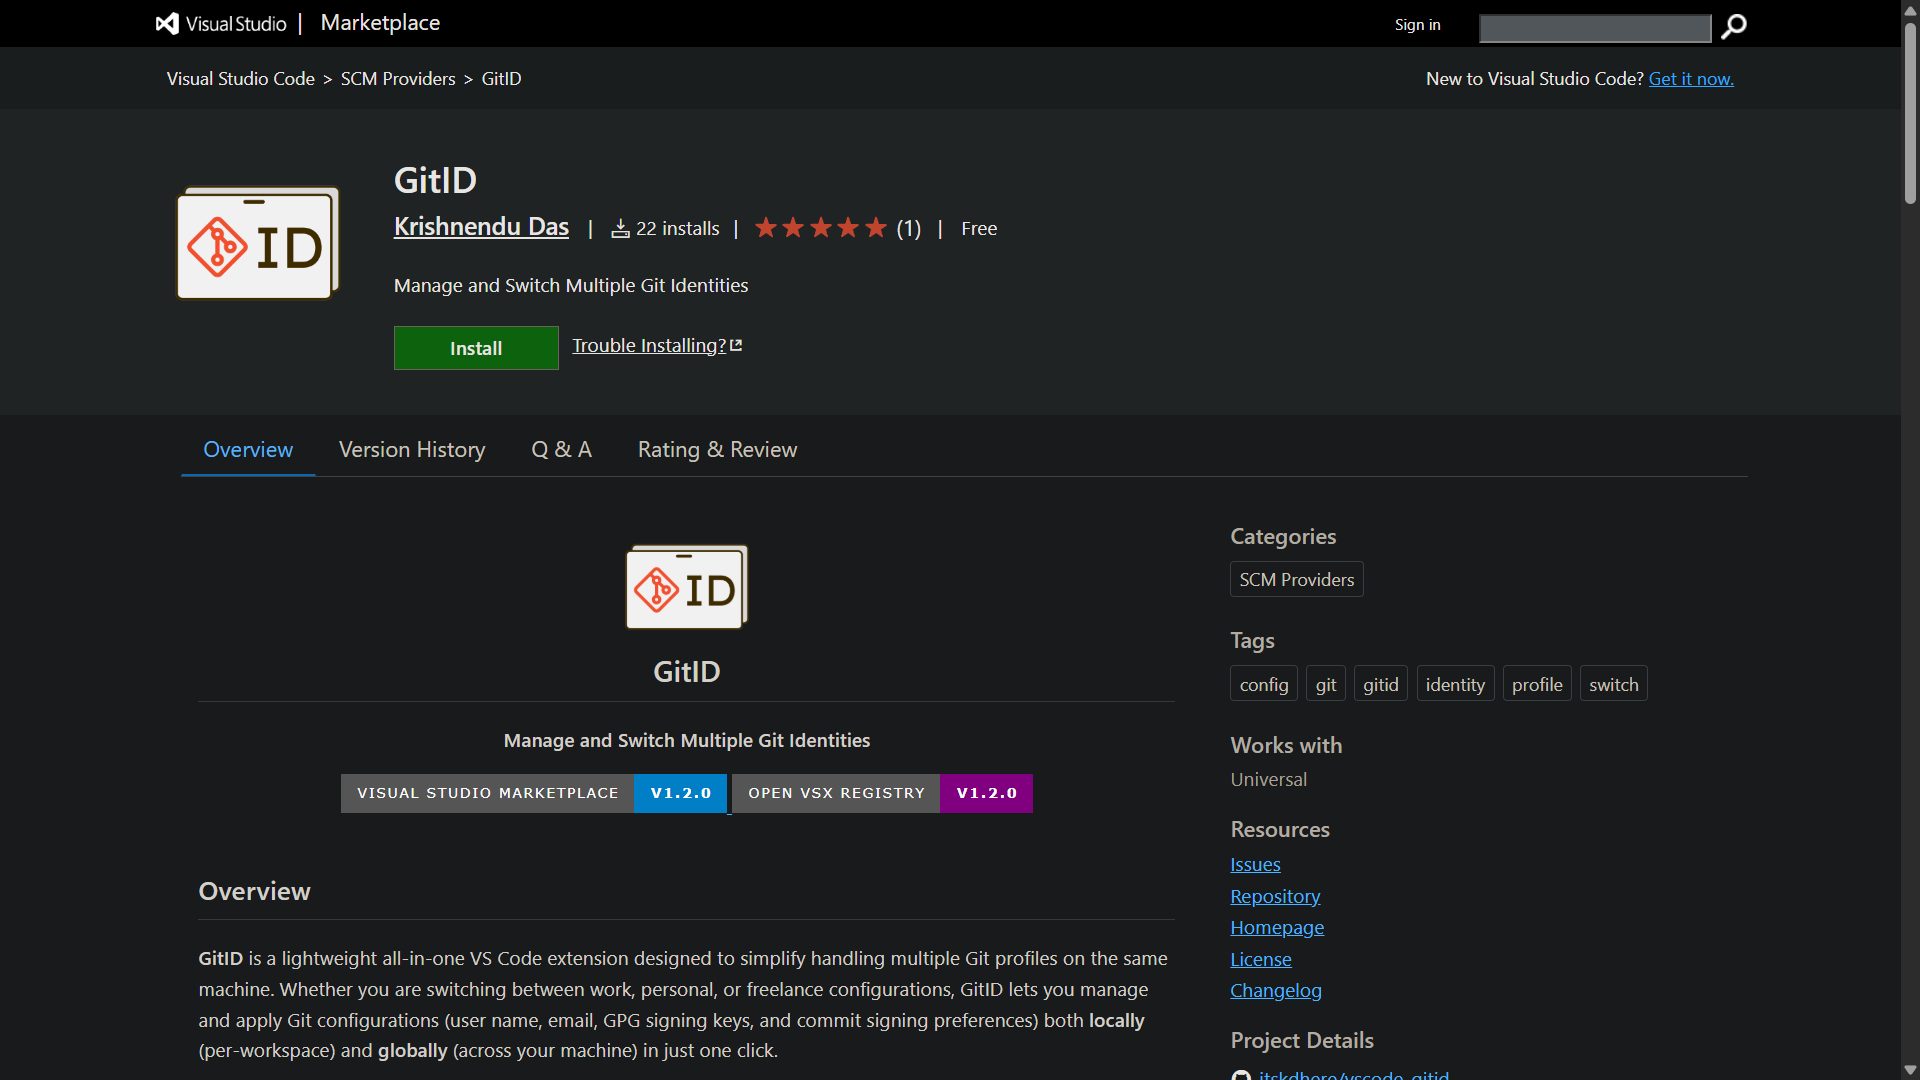Click the large GitID extension icon
The height and width of the screenshot is (1080, 1920).
258,243
